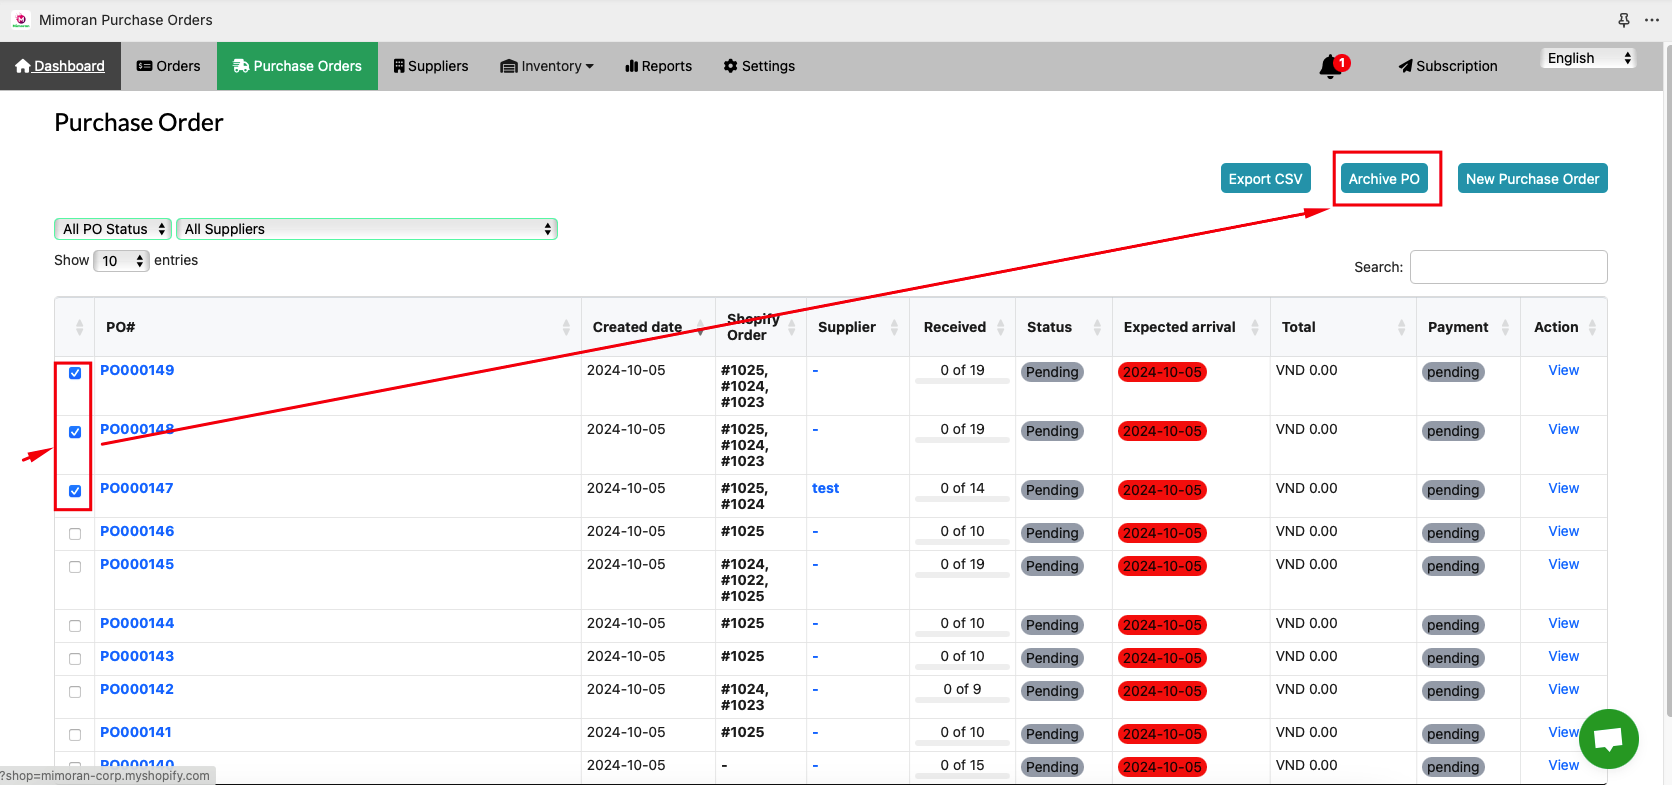Uncheck the PO000149 row checkbox
This screenshot has width=1672, height=785.
[75, 373]
